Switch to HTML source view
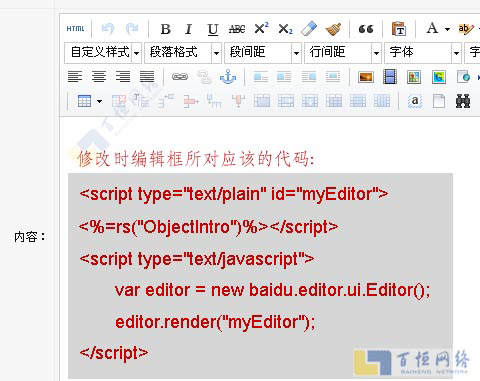480x381 pixels. 75,29
